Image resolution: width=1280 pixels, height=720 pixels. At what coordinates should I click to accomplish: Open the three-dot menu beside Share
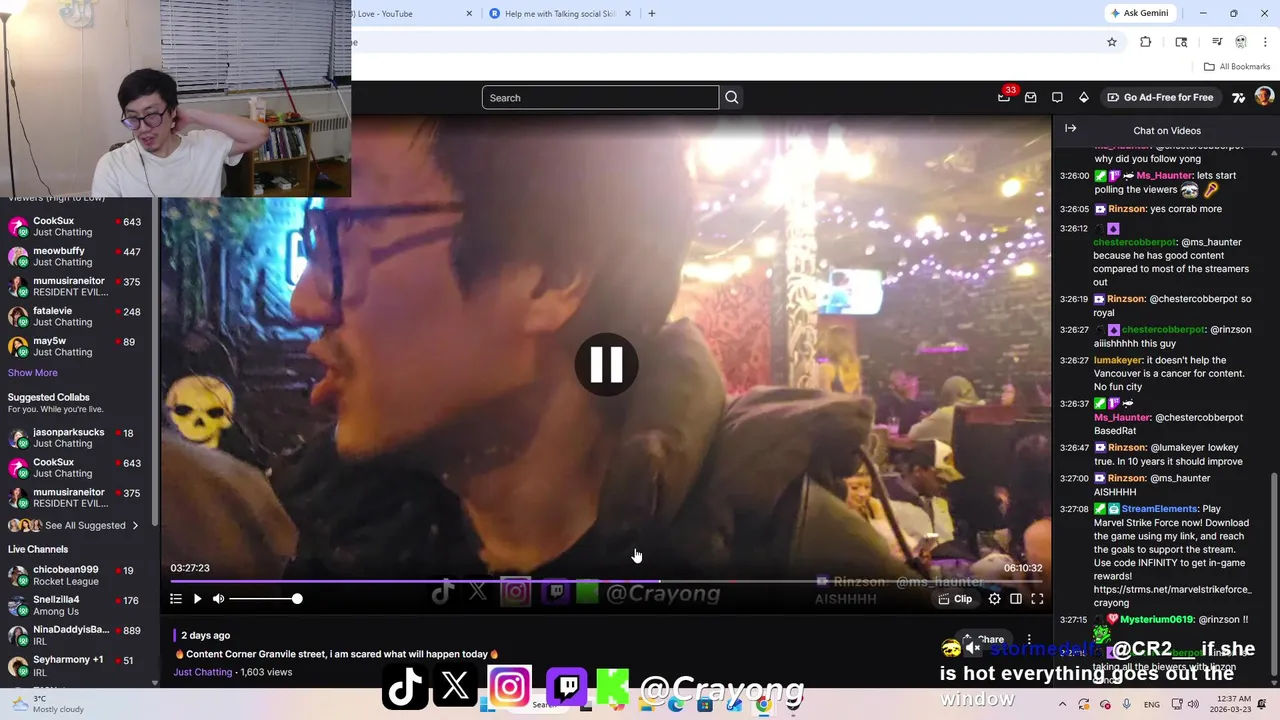(x=1029, y=639)
